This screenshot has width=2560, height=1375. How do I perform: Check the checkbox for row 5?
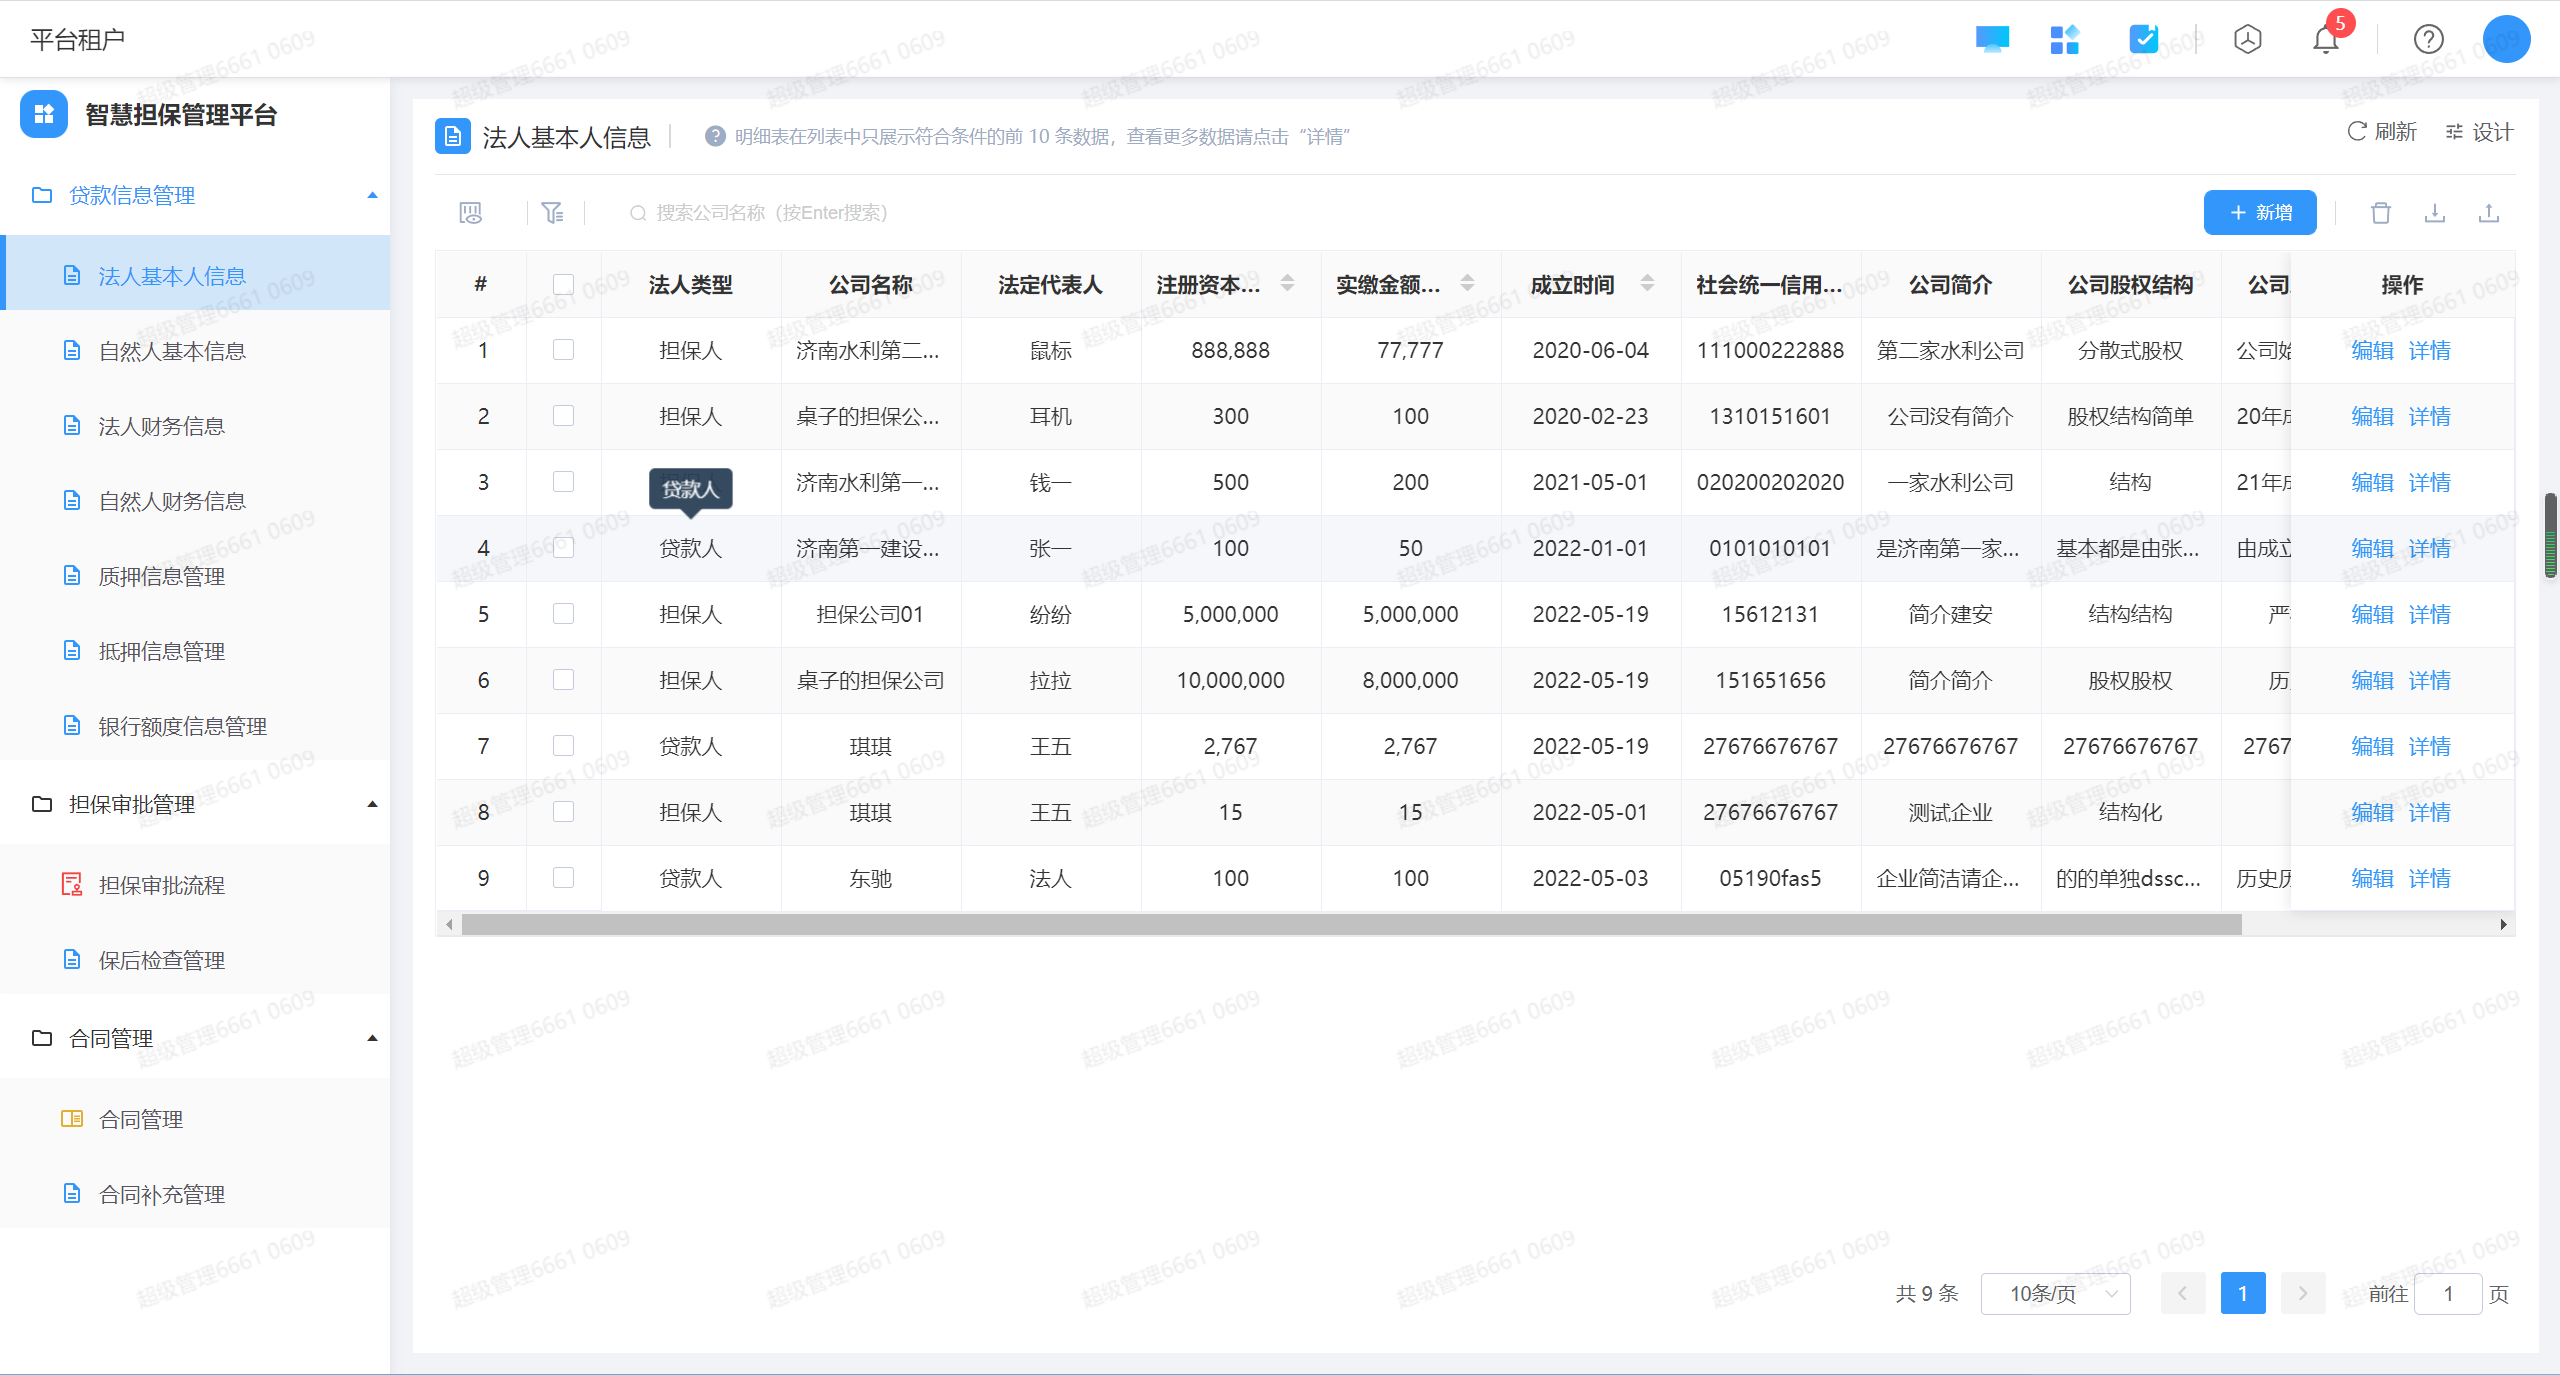(563, 614)
